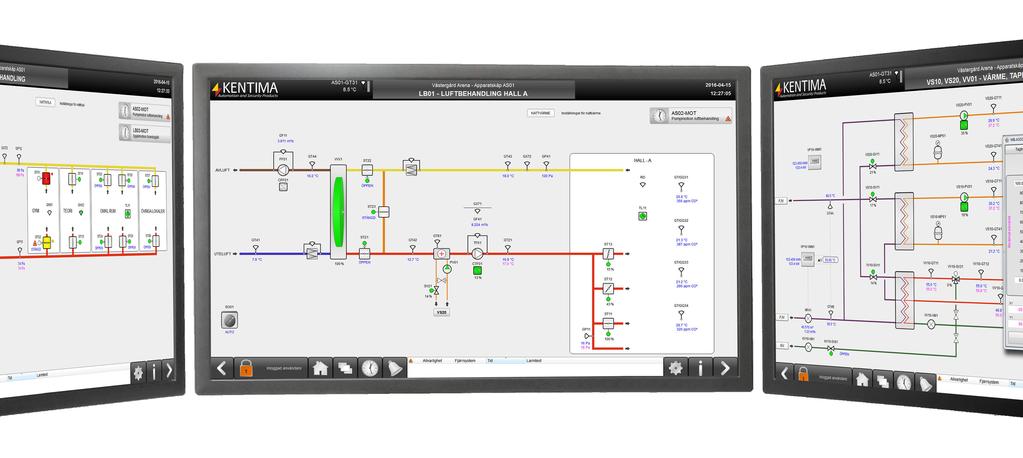
Task: Select the red damper in the left screen's first room
Action: (x=46, y=178)
